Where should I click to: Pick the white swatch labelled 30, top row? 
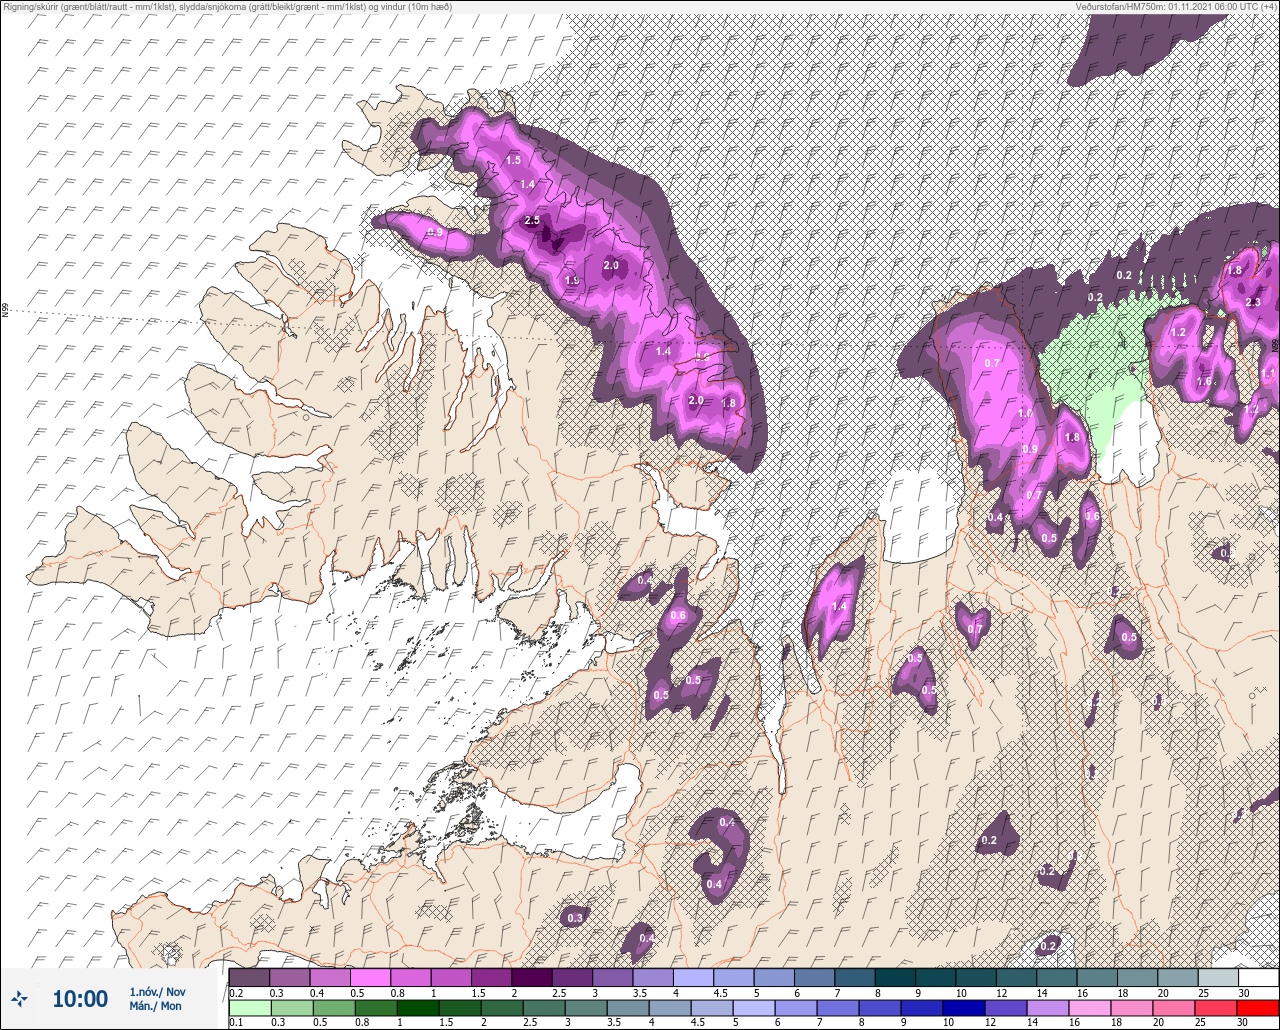(1258, 977)
